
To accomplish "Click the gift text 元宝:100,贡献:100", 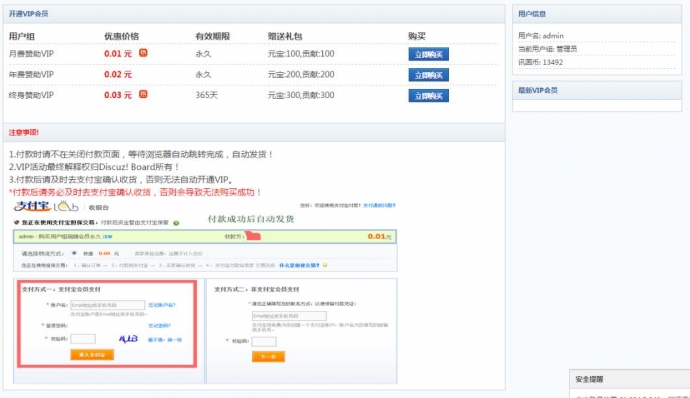I will click(x=301, y=54).
